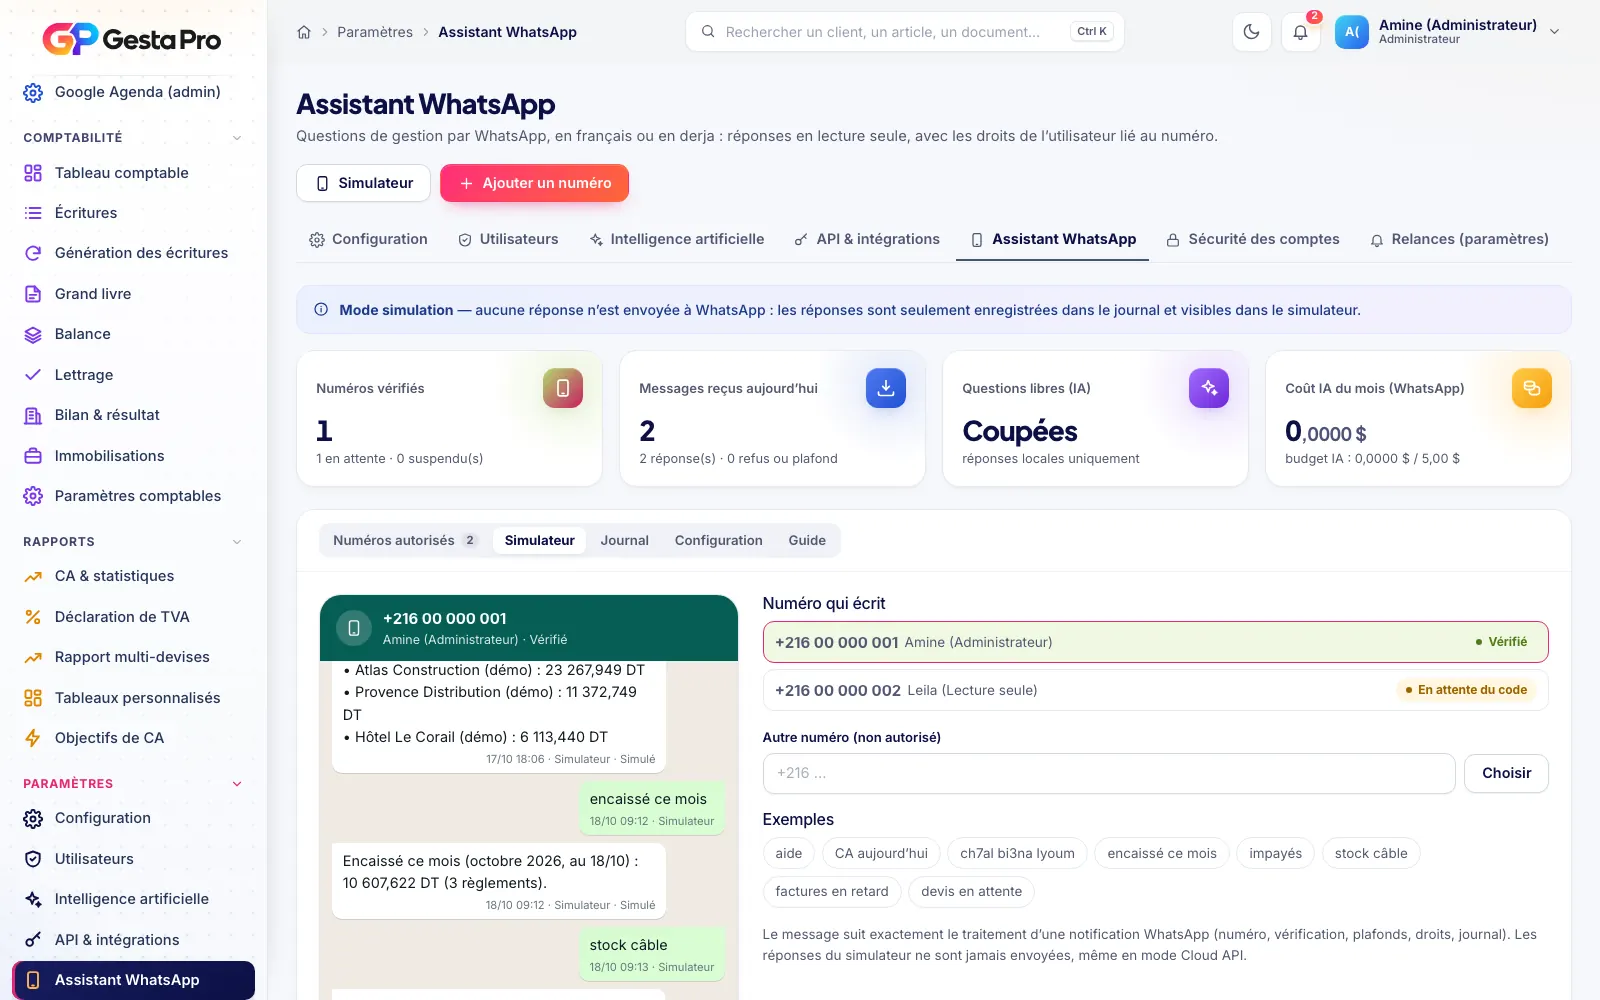
Task: Select the Numéros autorisés sub-tab
Action: pos(405,540)
